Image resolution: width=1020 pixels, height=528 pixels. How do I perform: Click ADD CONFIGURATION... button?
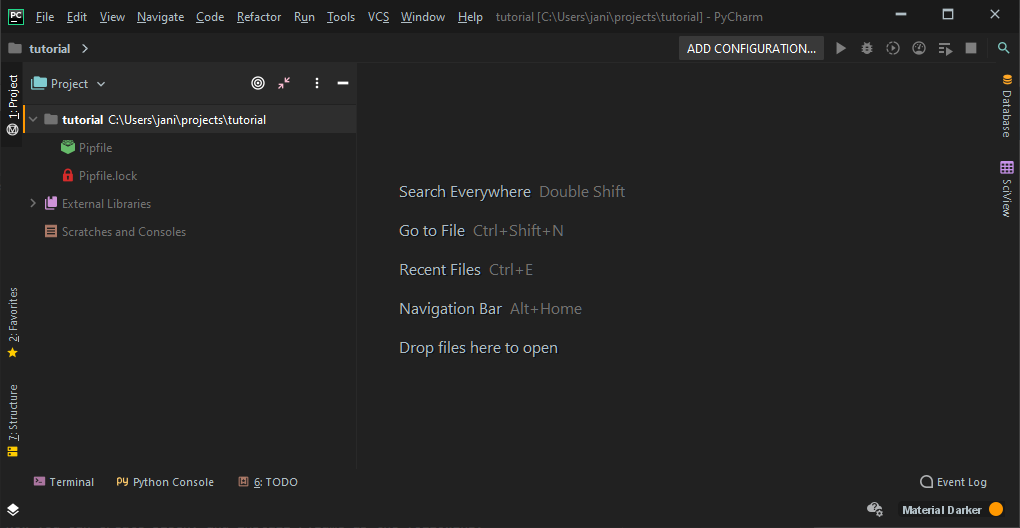751,49
